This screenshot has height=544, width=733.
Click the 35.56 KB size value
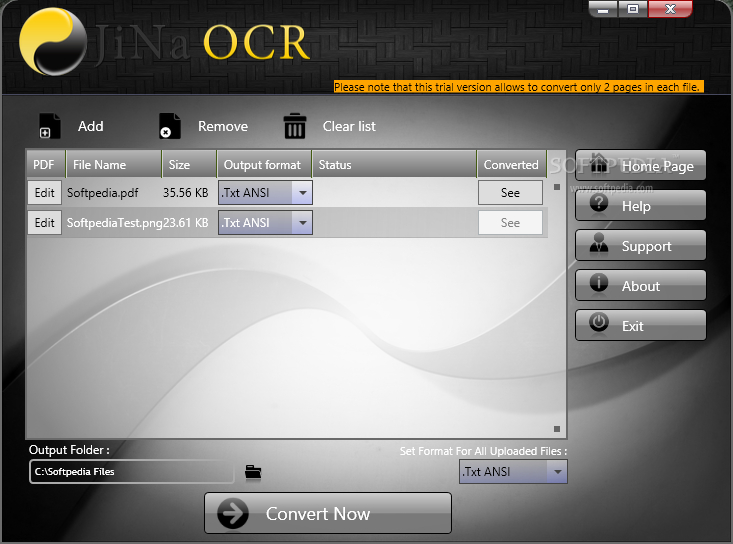pos(186,193)
